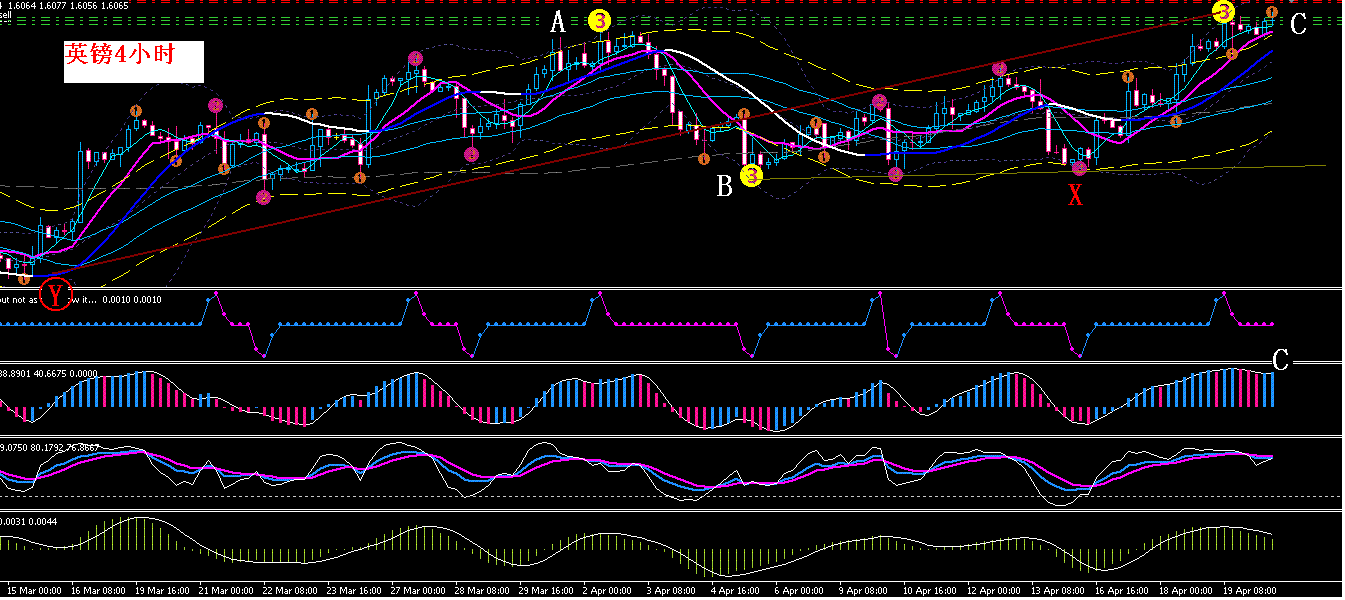Click the 19 Apr 08:00 time label
The width and height of the screenshot is (1345, 600).
(x=1250, y=590)
